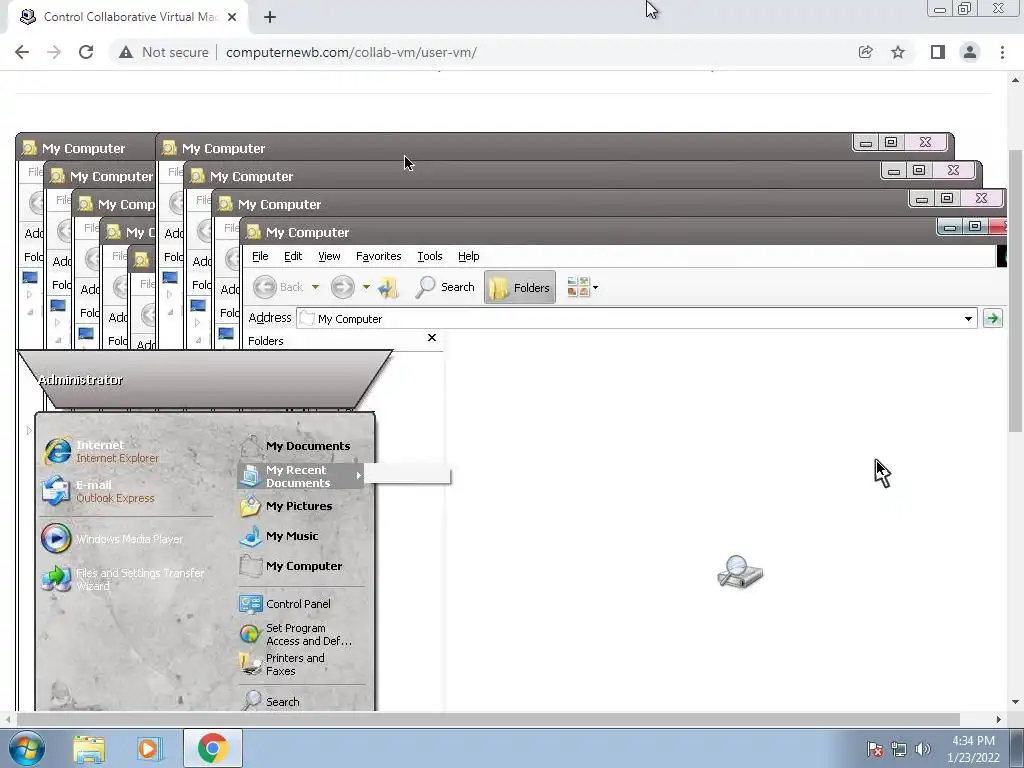Image resolution: width=1024 pixels, height=768 pixels.
Task: Click the taskbar clock 4:34 PM
Action: click(x=973, y=741)
